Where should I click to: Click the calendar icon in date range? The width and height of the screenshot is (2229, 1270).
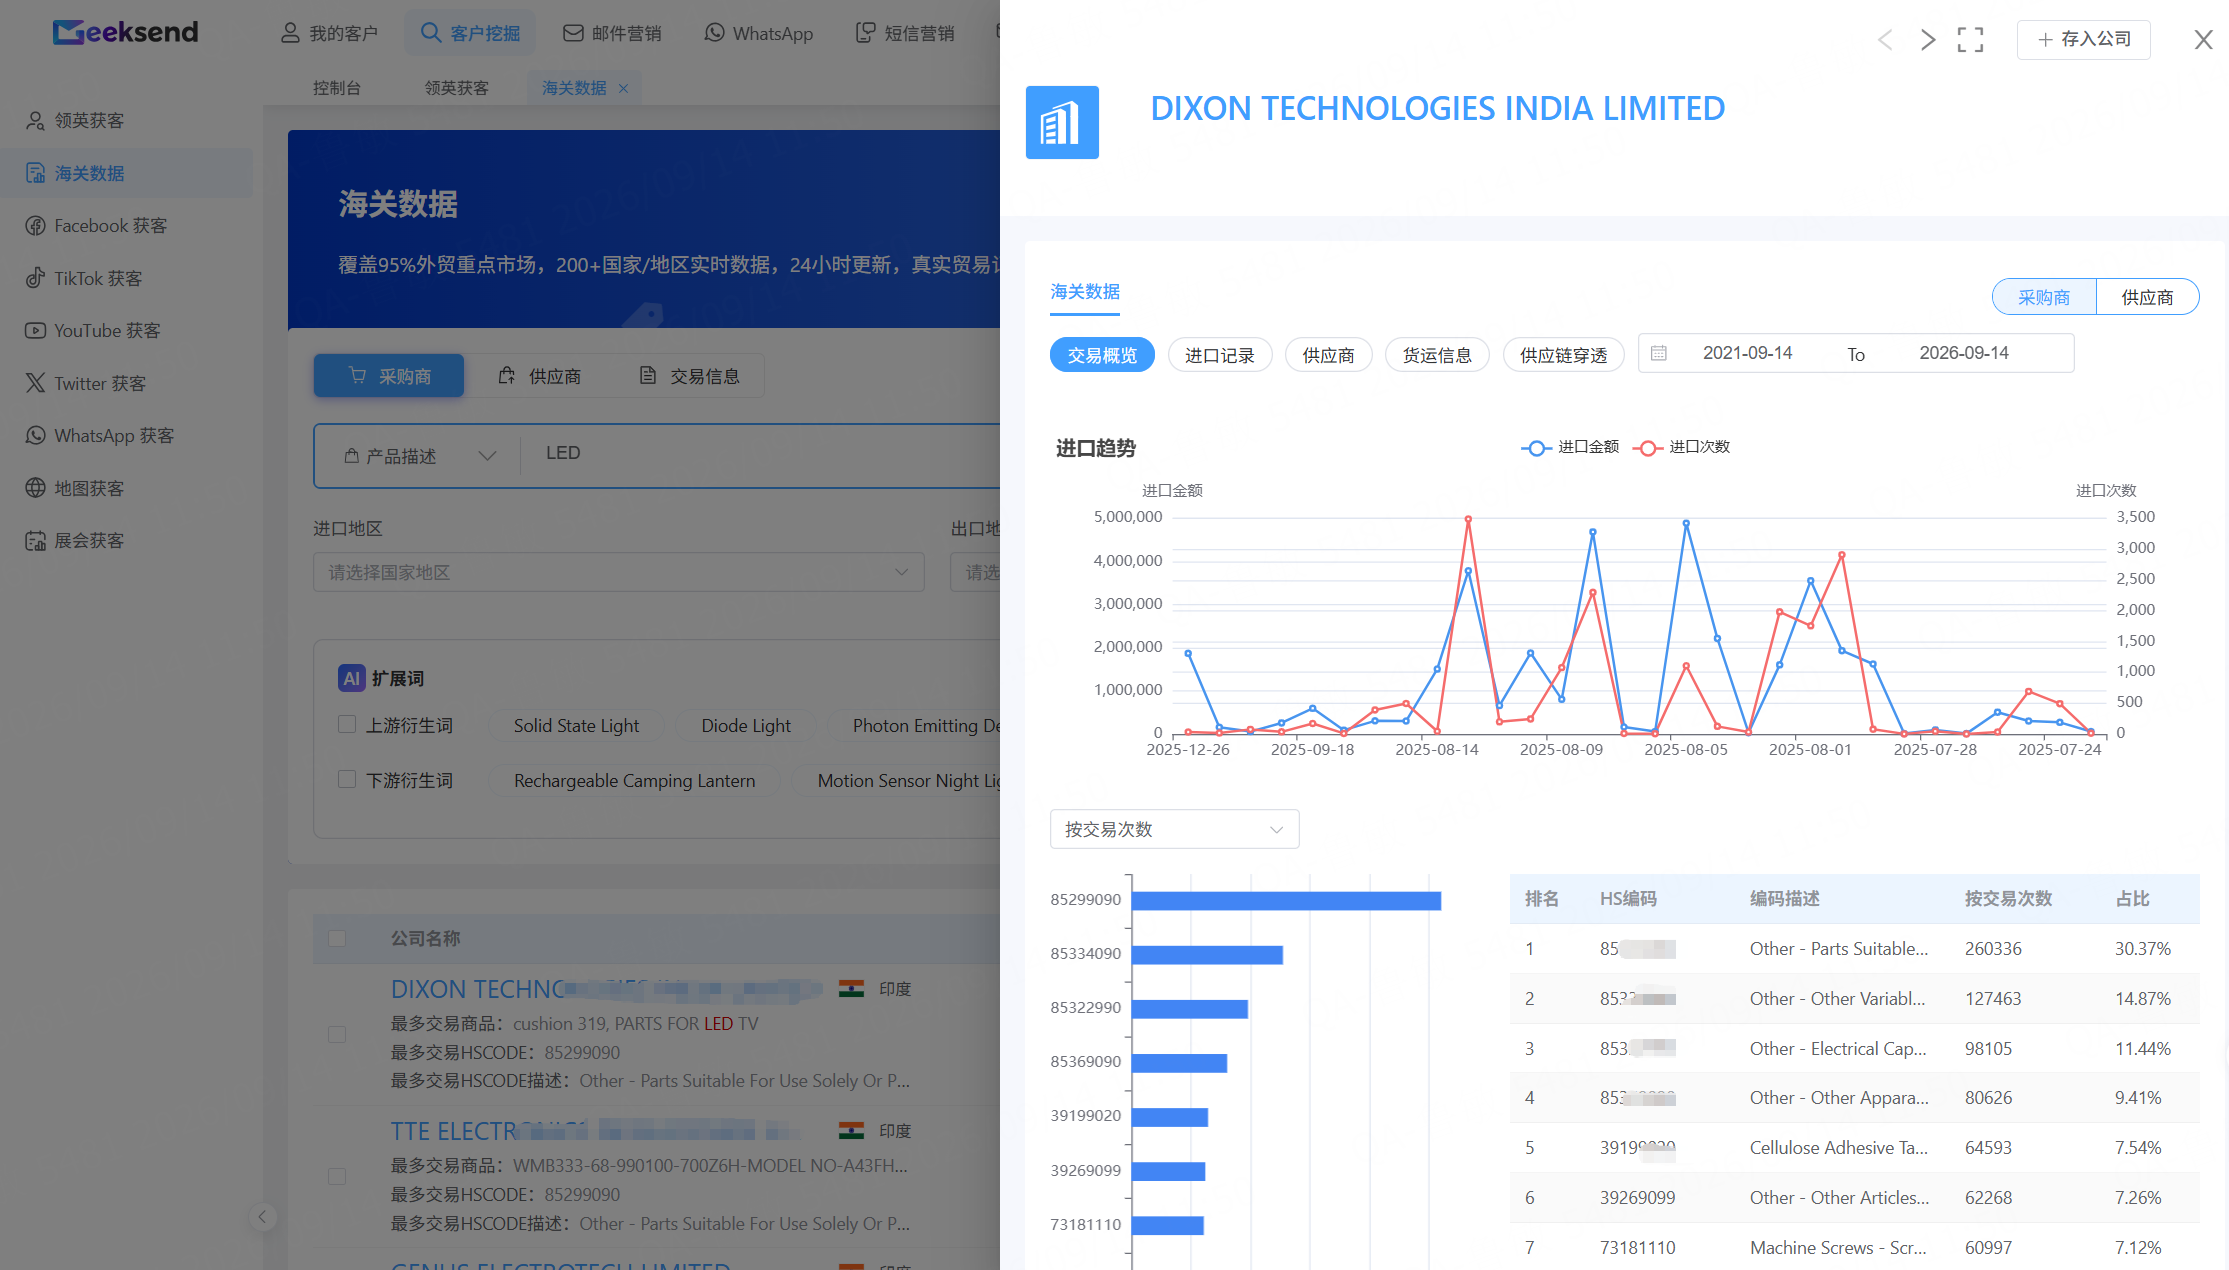pyautogui.click(x=1659, y=353)
